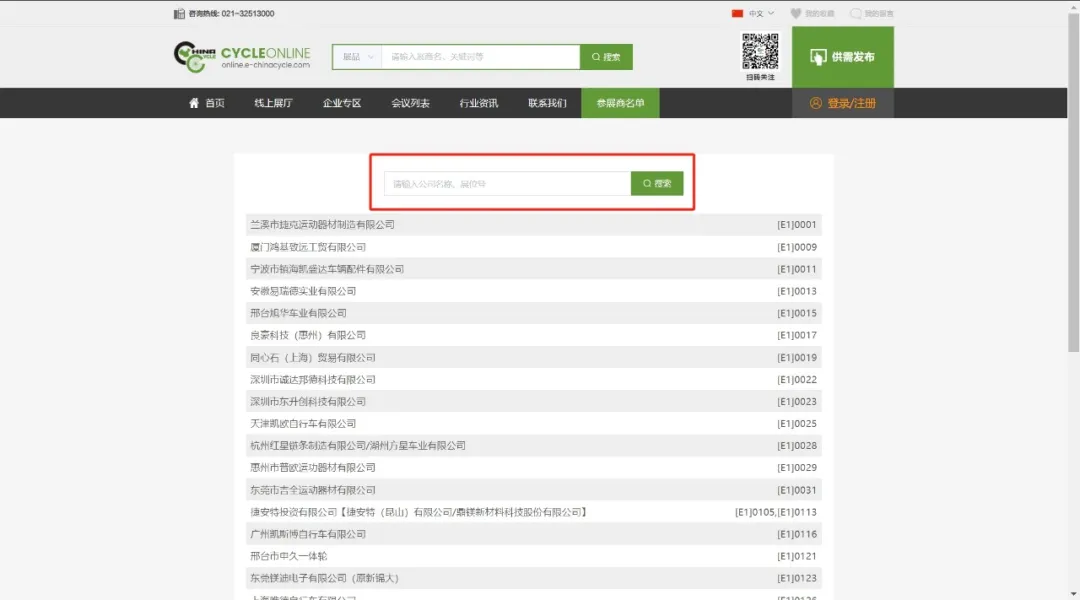Click the phone hotline icon at top left

tap(179, 13)
